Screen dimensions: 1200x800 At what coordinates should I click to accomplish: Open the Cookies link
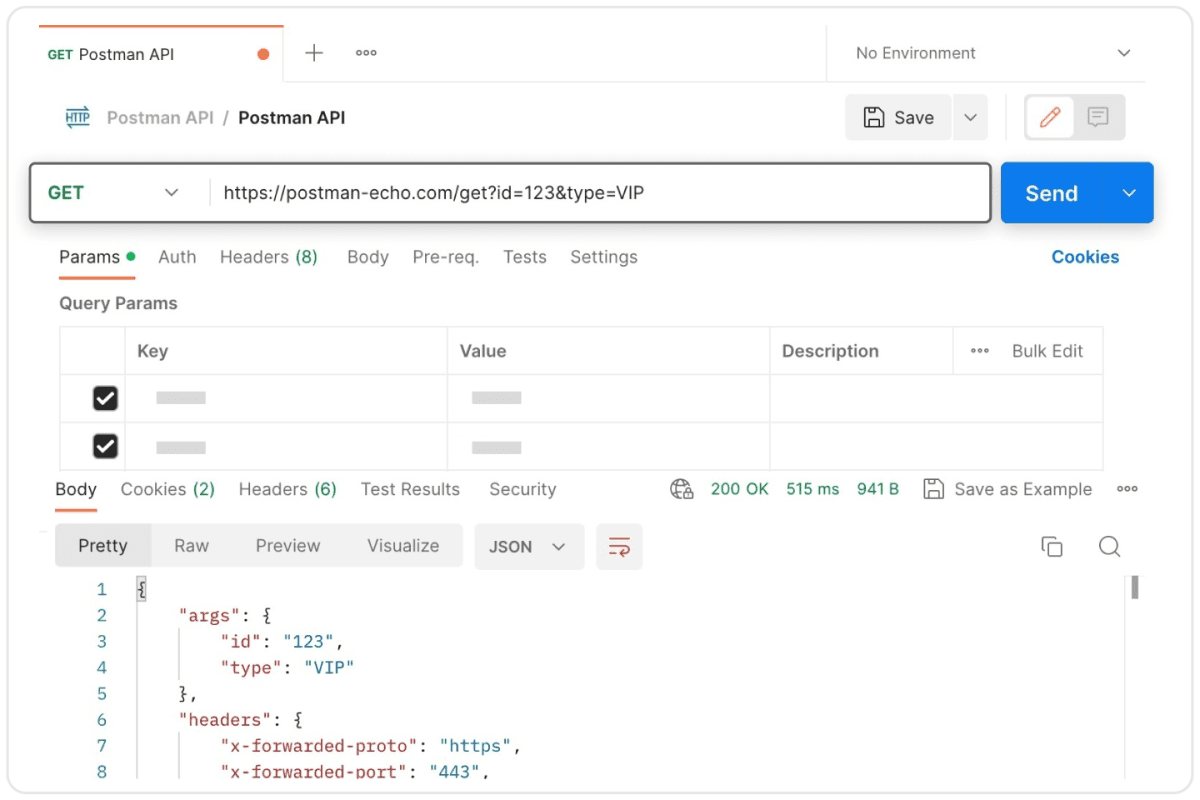(1085, 257)
